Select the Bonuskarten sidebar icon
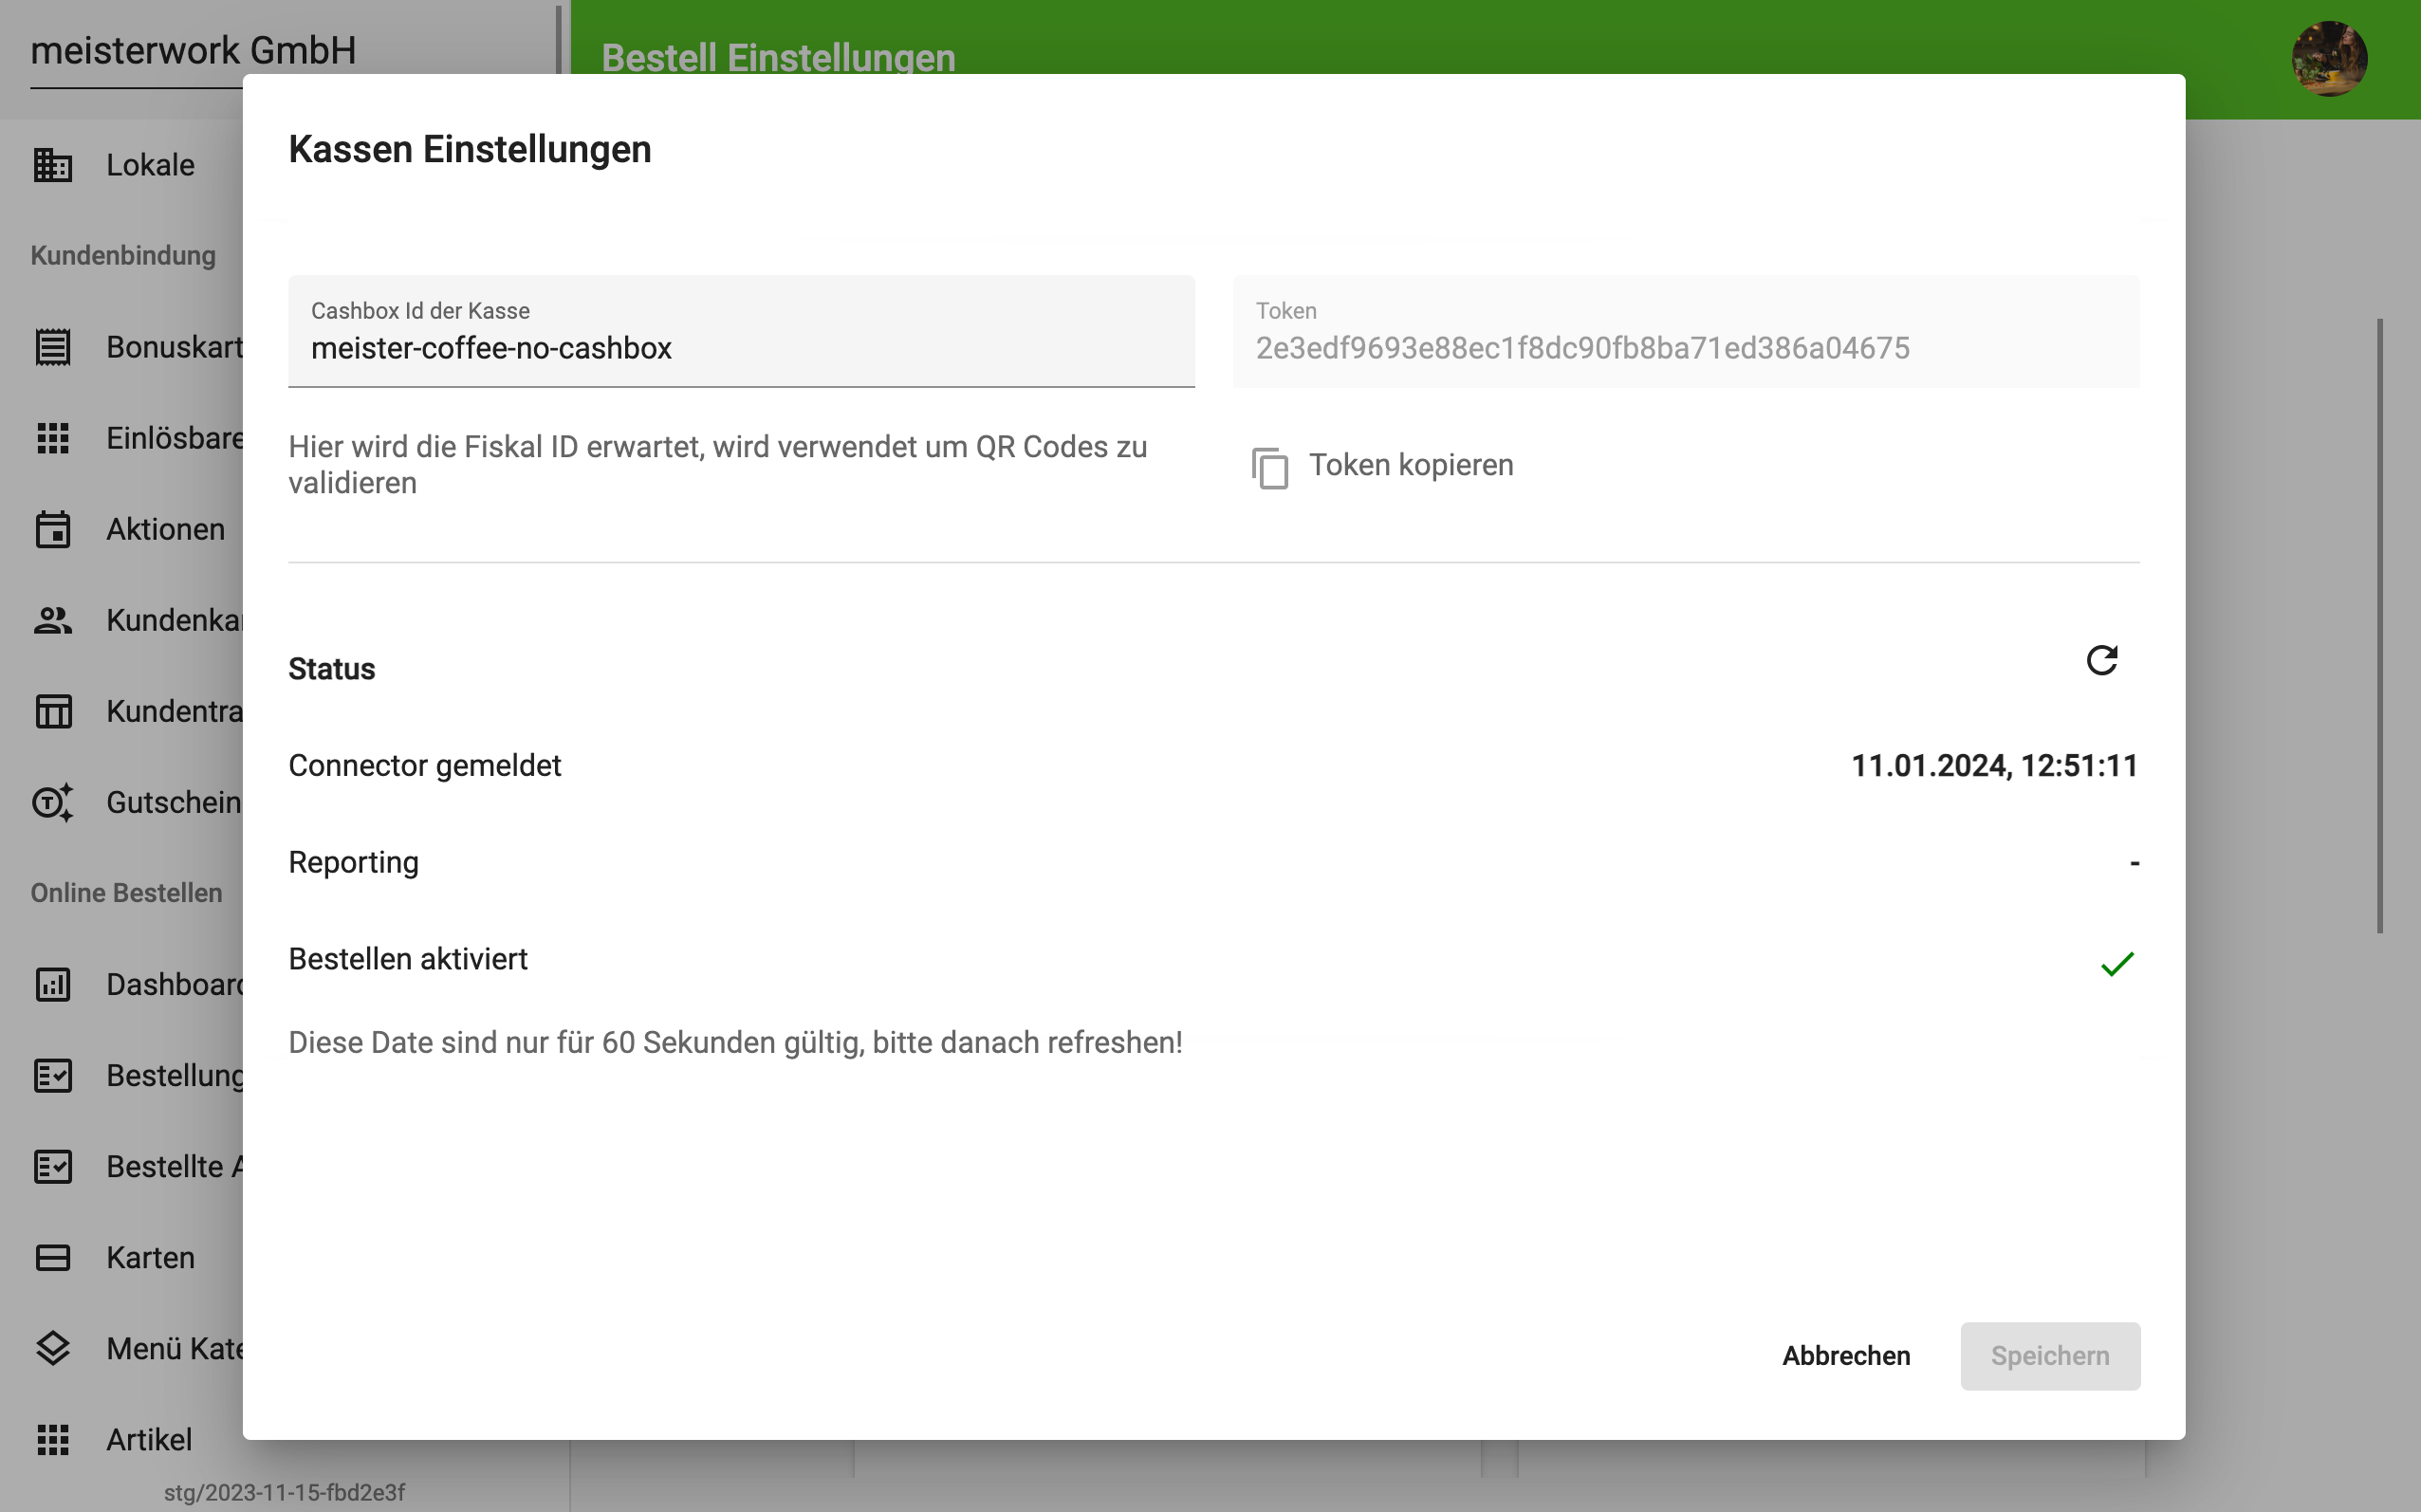The width and height of the screenshot is (2421, 1512). point(53,347)
